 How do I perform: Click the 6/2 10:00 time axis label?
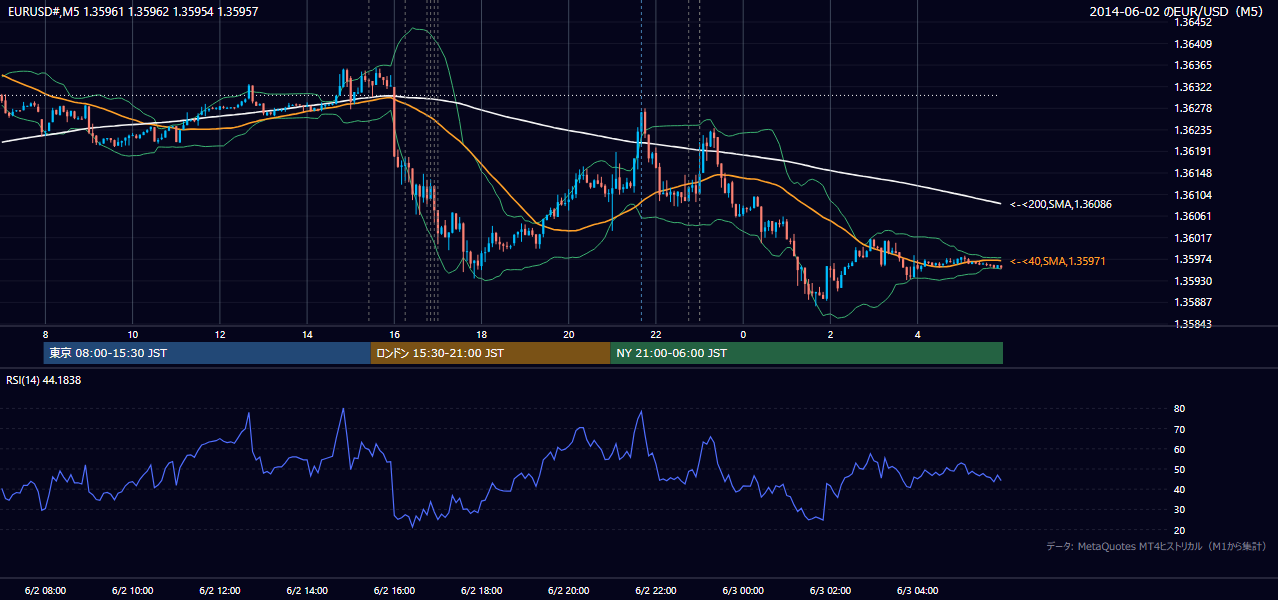pyautogui.click(x=133, y=590)
